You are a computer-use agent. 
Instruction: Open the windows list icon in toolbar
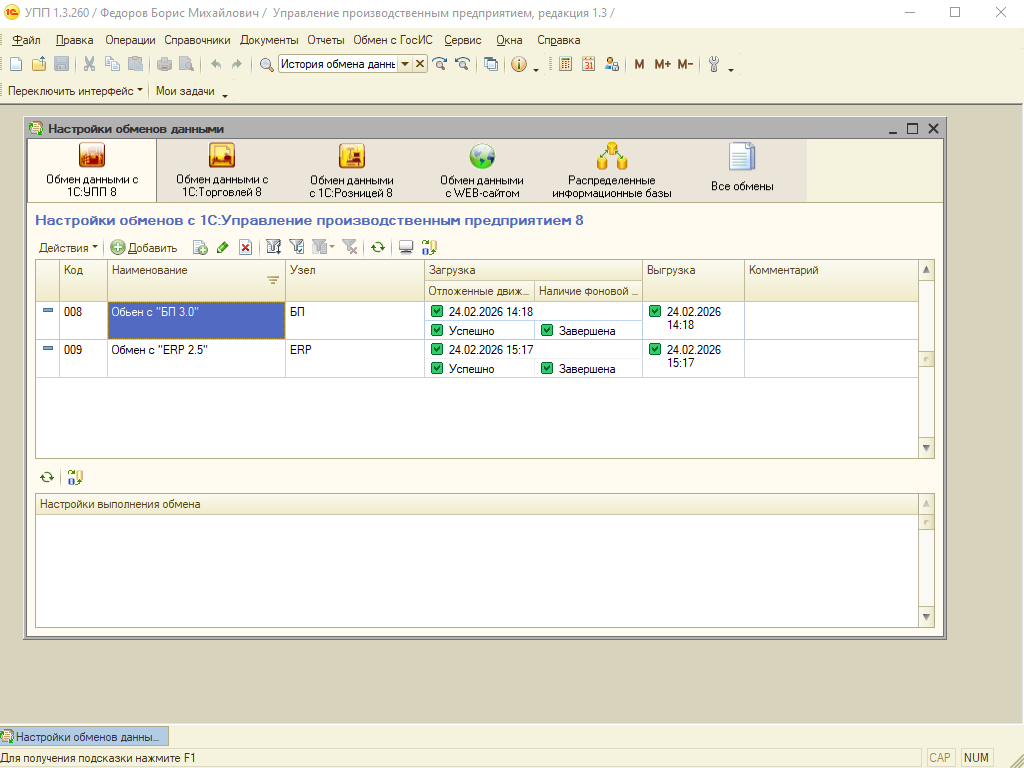(490, 64)
